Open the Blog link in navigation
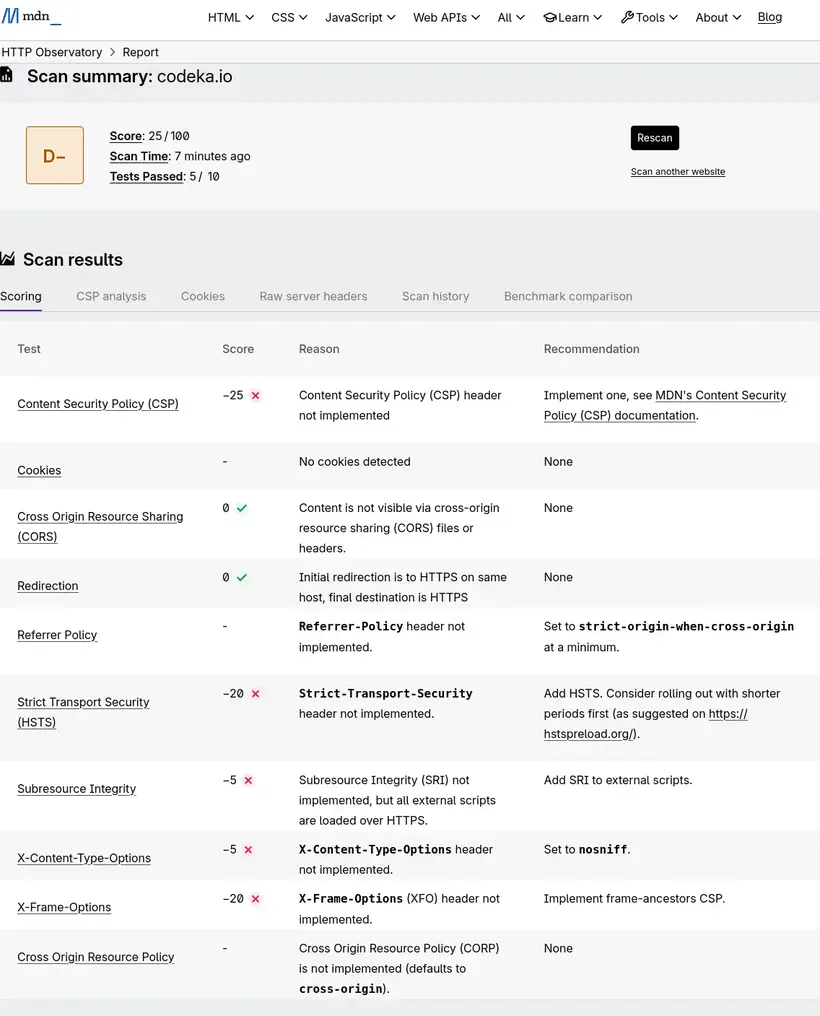This screenshot has width=820, height=1016. [770, 17]
